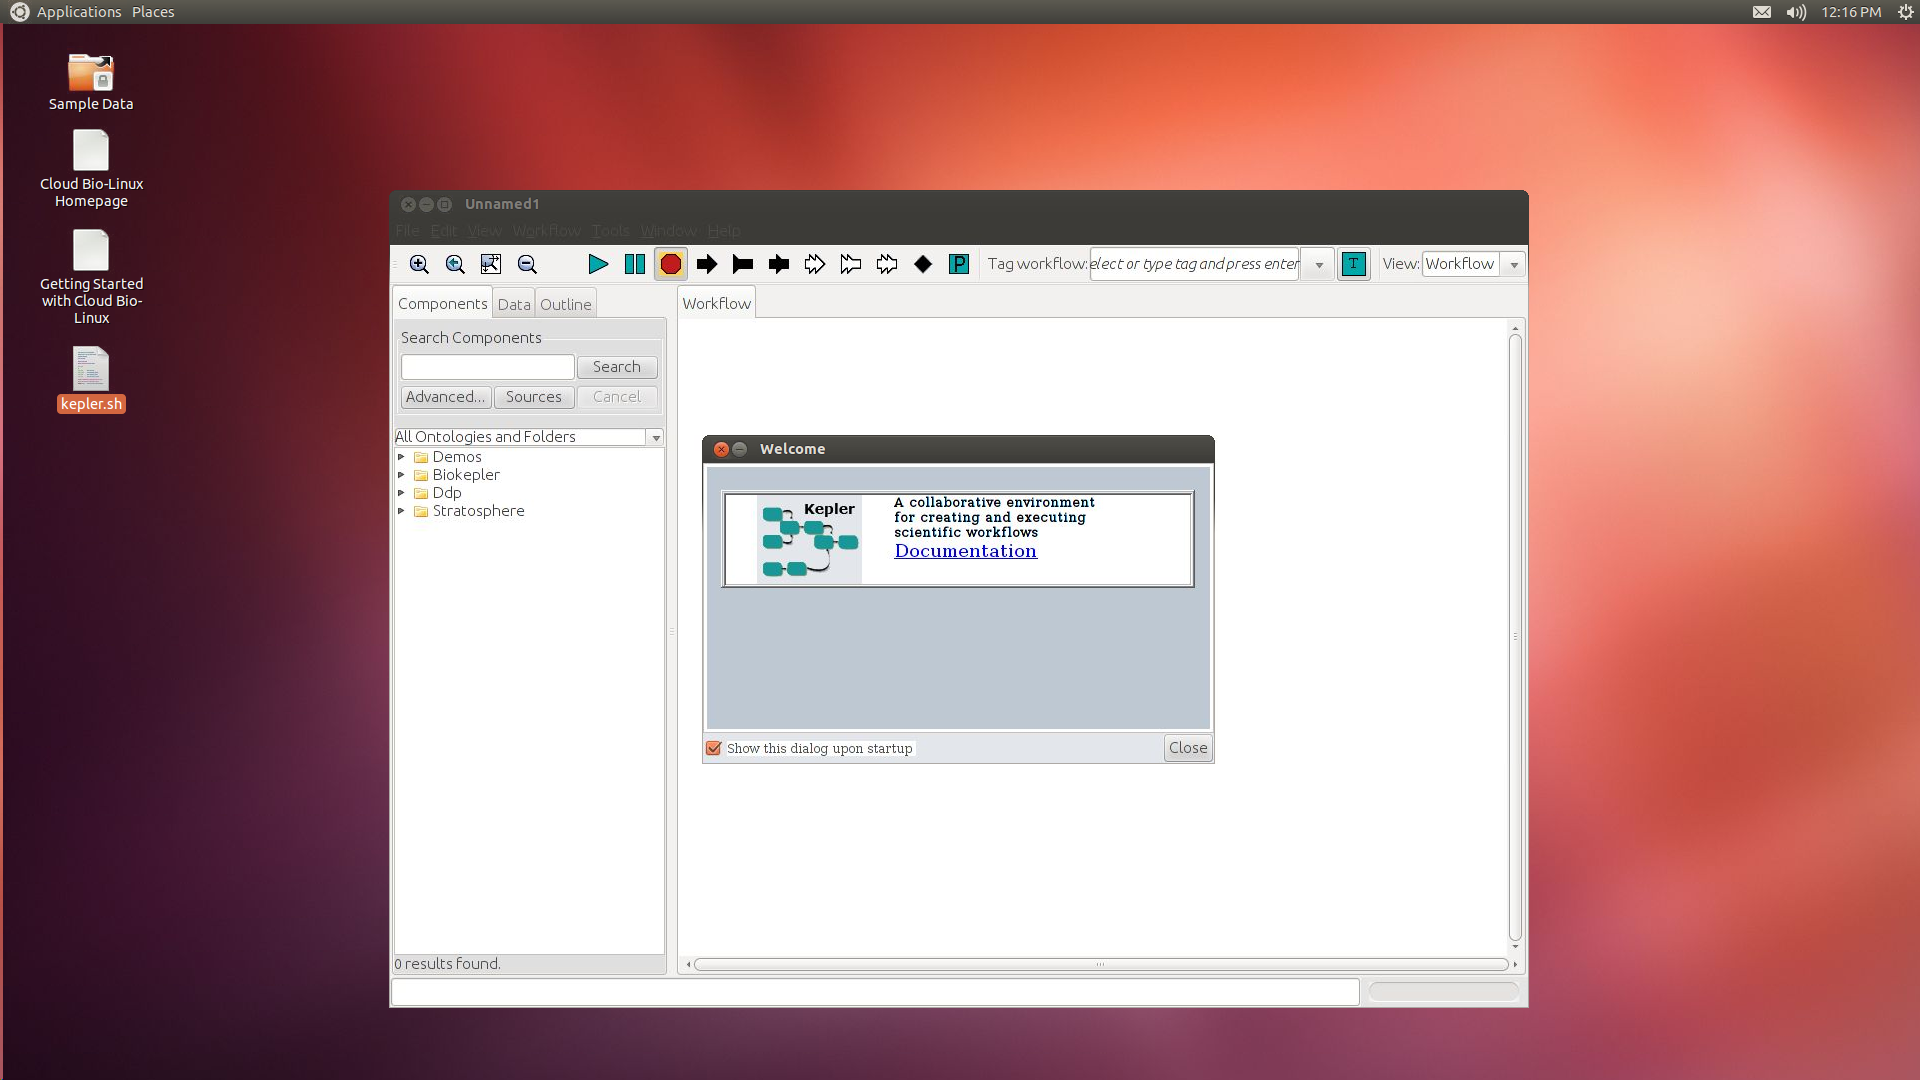Click the Zoom In magnifier icon
1920x1080 pixels.
coord(419,264)
